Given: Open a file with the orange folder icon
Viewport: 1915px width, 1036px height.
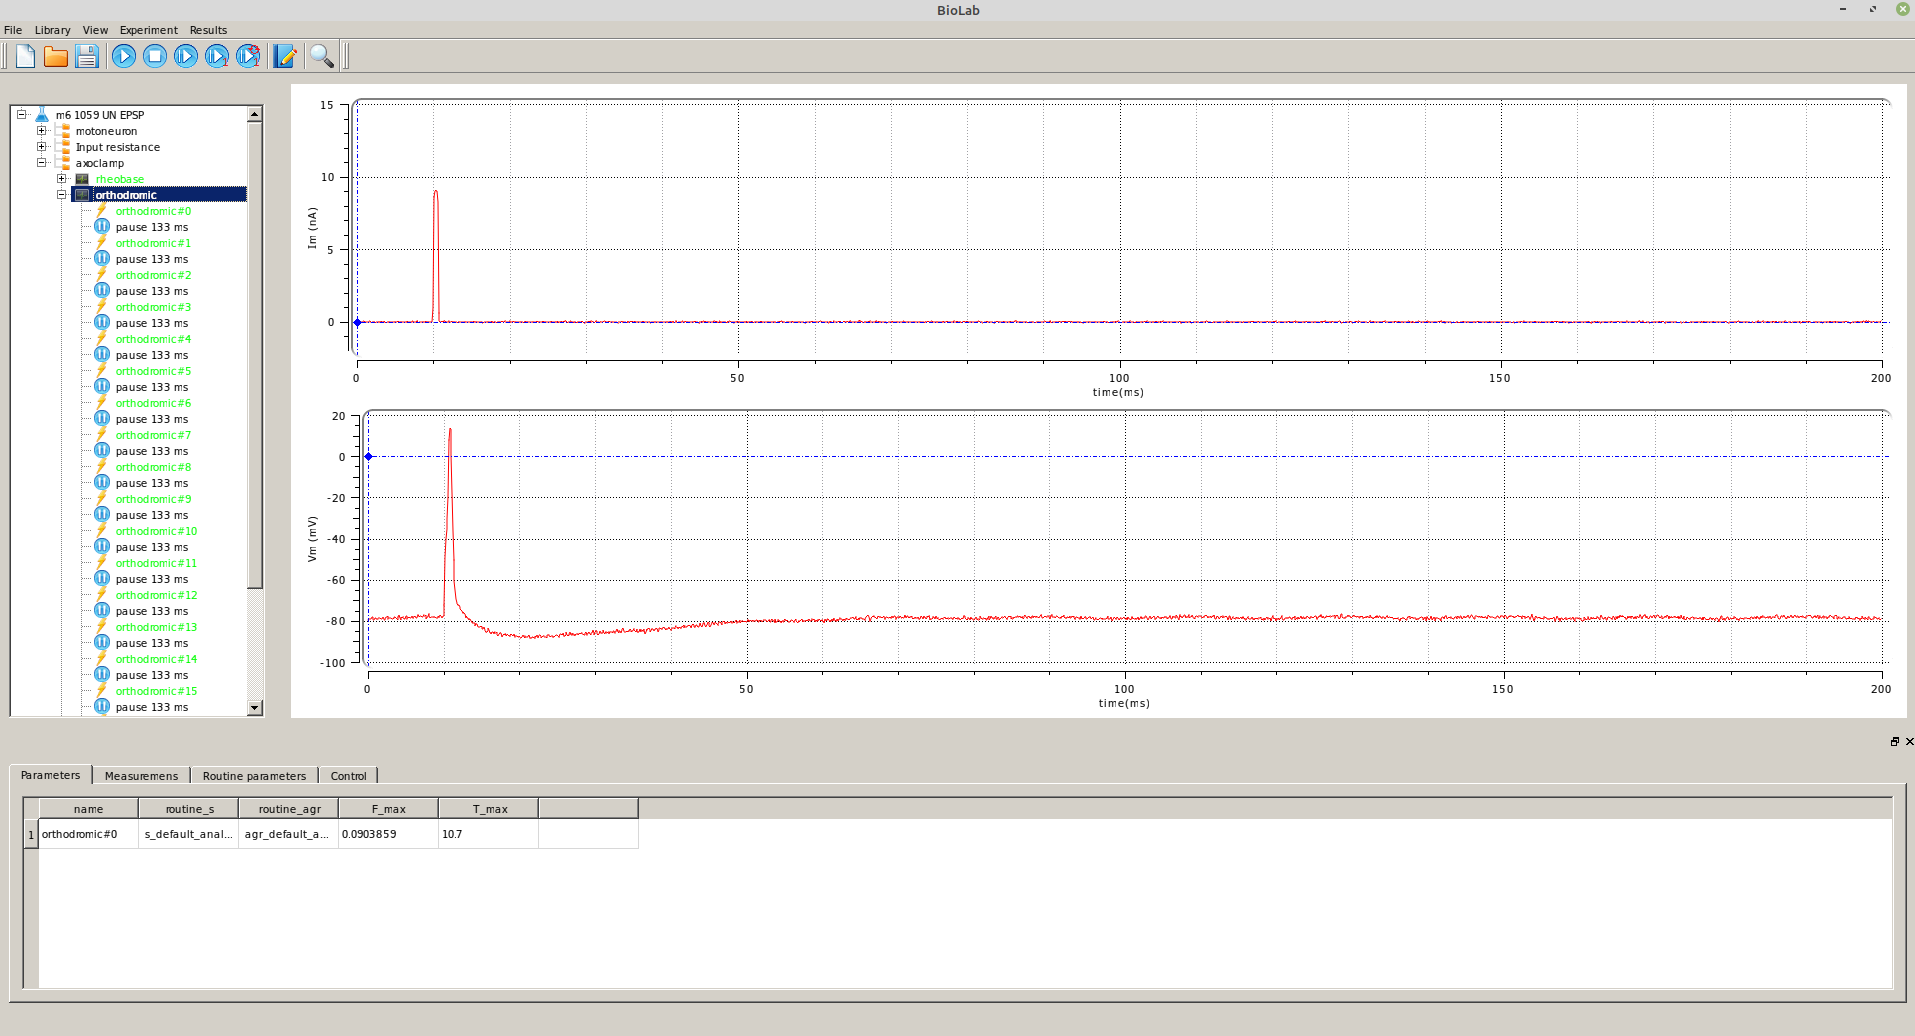Looking at the screenshot, I should click(56, 56).
